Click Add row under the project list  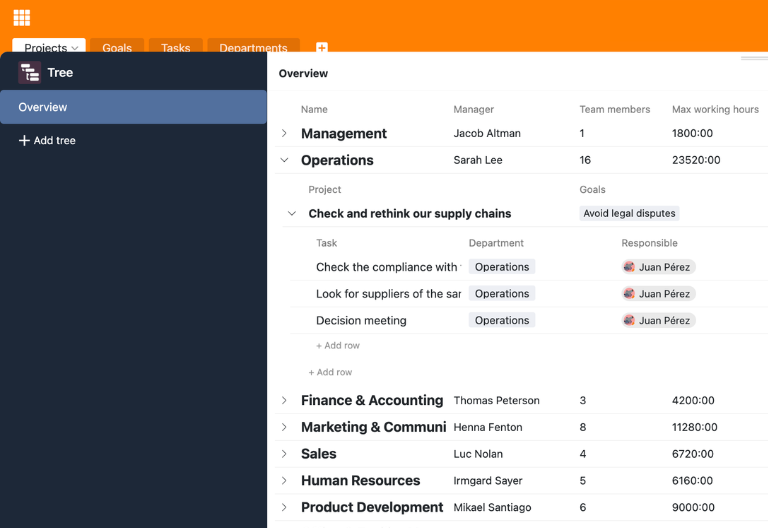click(330, 372)
